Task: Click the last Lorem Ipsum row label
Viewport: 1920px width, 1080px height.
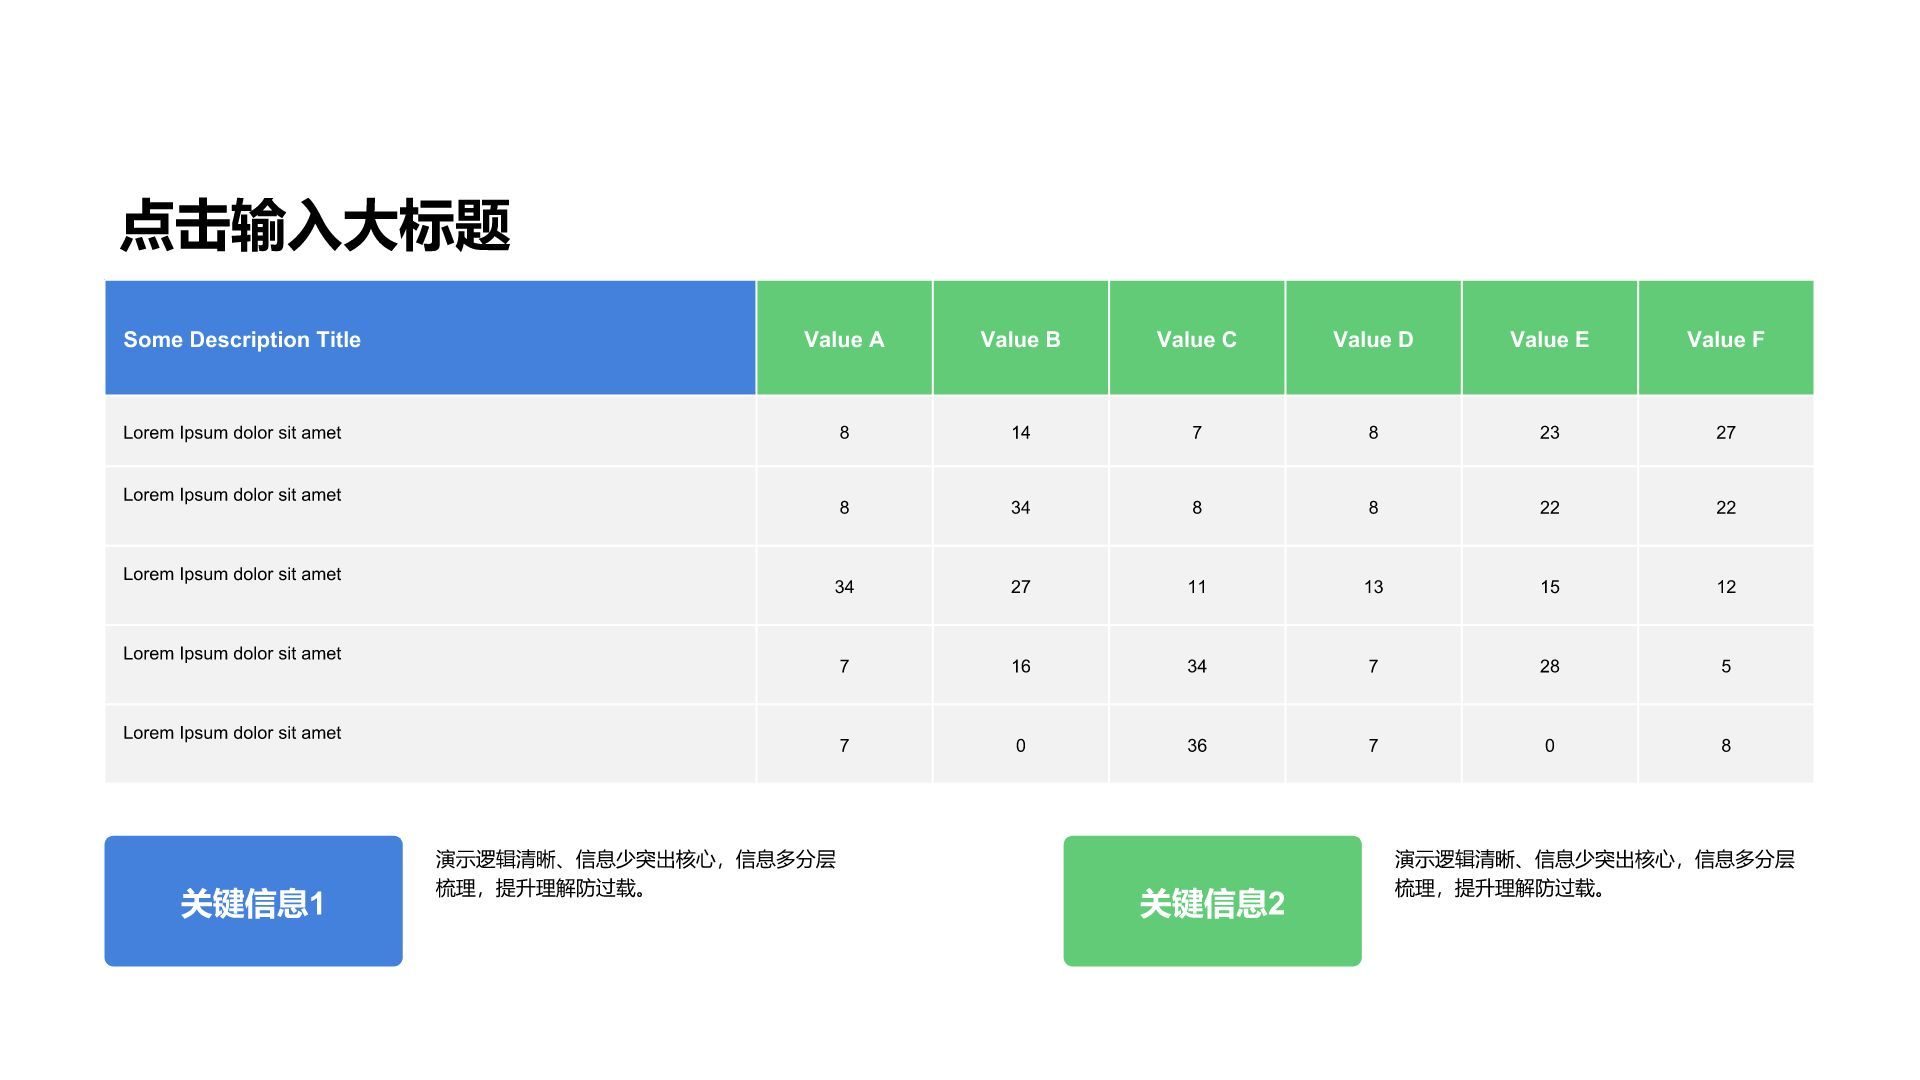Action: click(x=232, y=732)
